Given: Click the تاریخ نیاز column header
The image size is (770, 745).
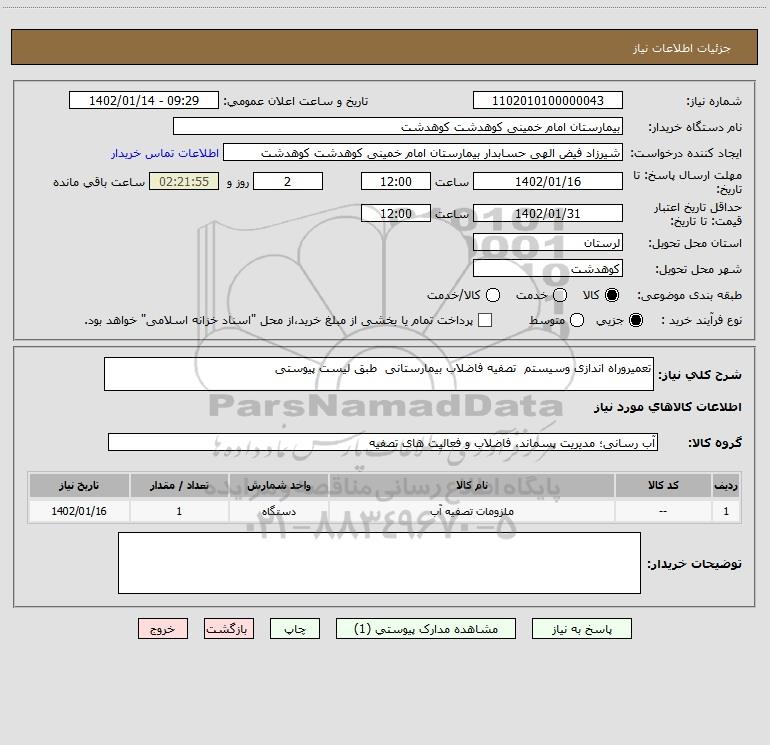Looking at the screenshot, I should (79, 486).
